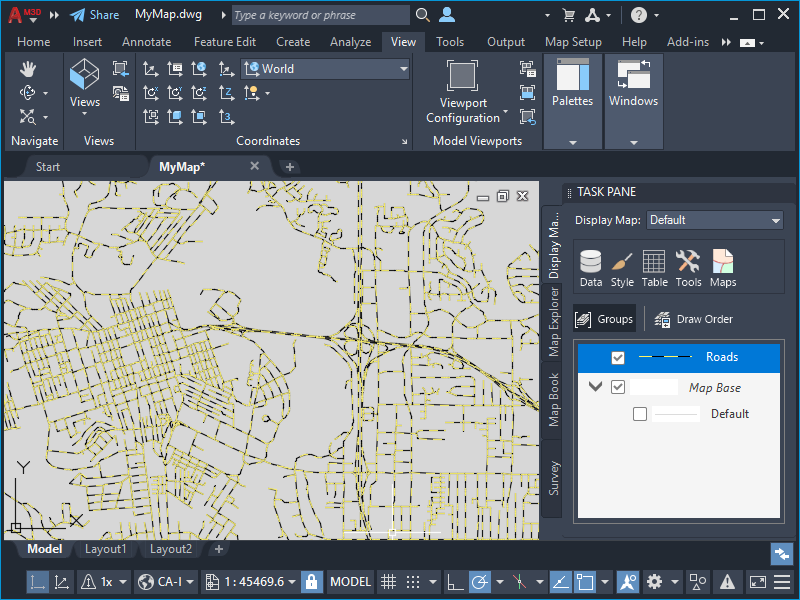Open the Layout1 tab
This screenshot has height=600, width=800.
[105, 549]
